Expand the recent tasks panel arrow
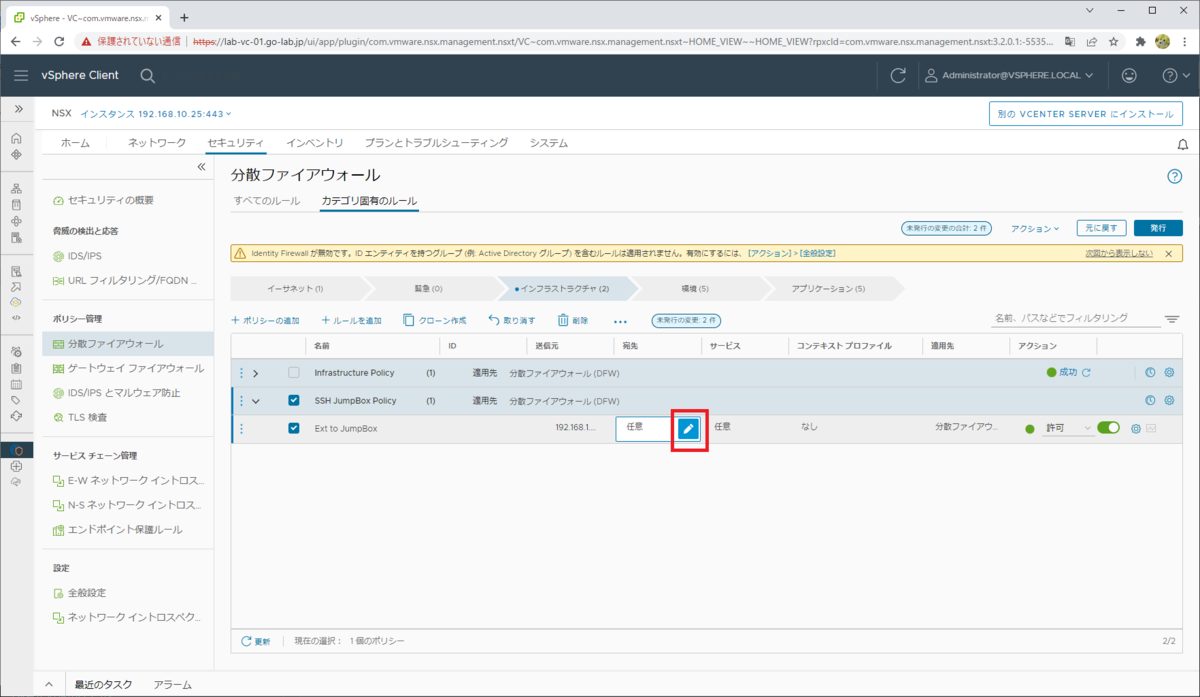The height and width of the screenshot is (697, 1200). tap(49, 685)
